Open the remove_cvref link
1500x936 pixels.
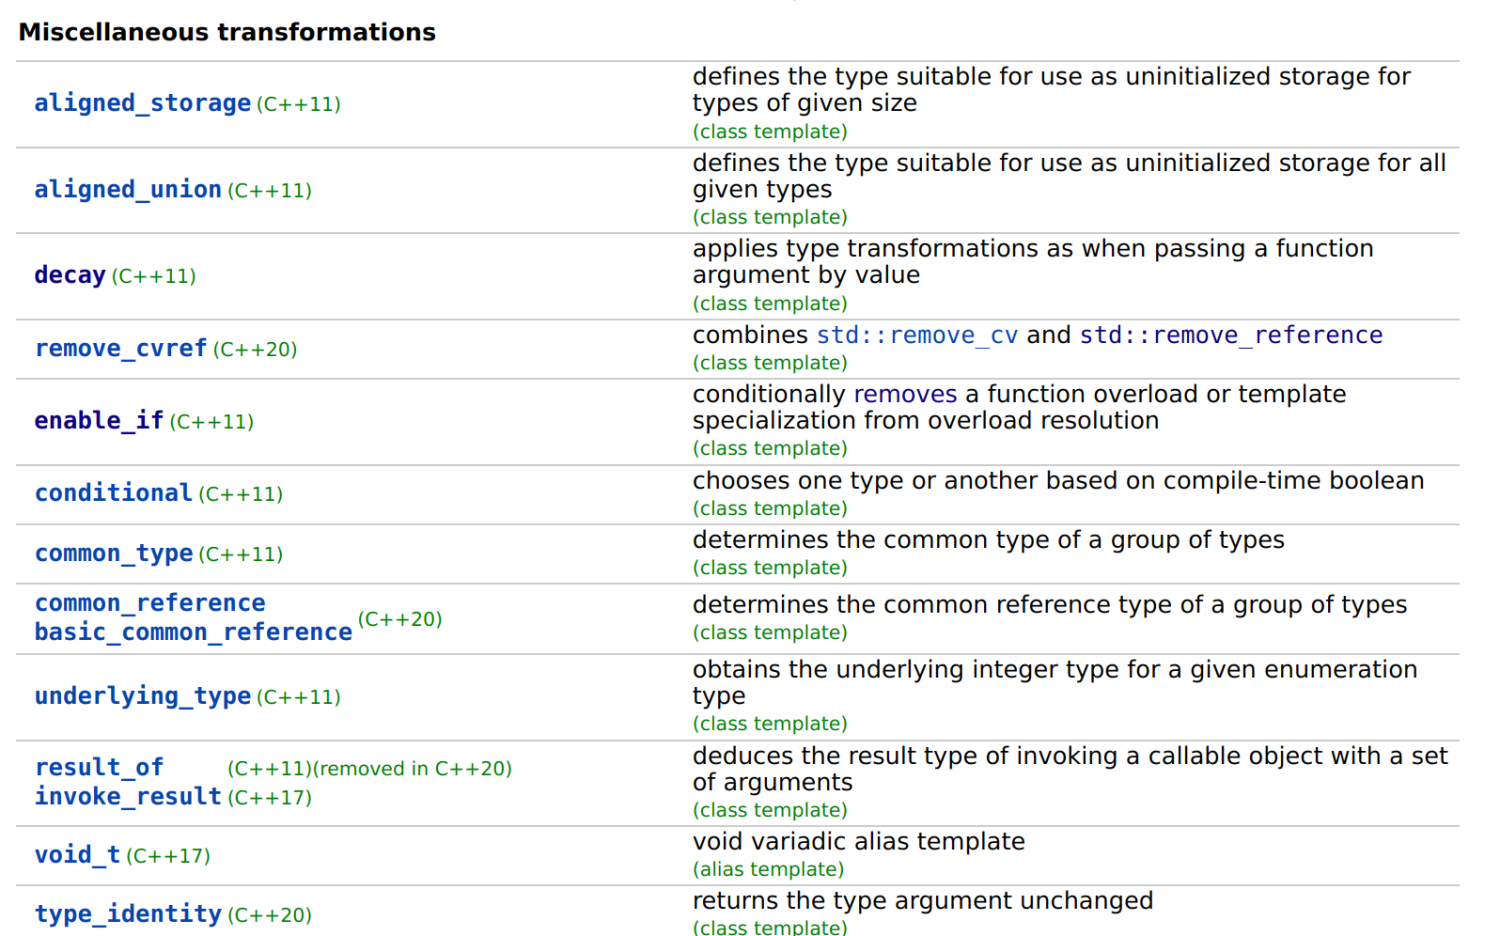pos(121,348)
